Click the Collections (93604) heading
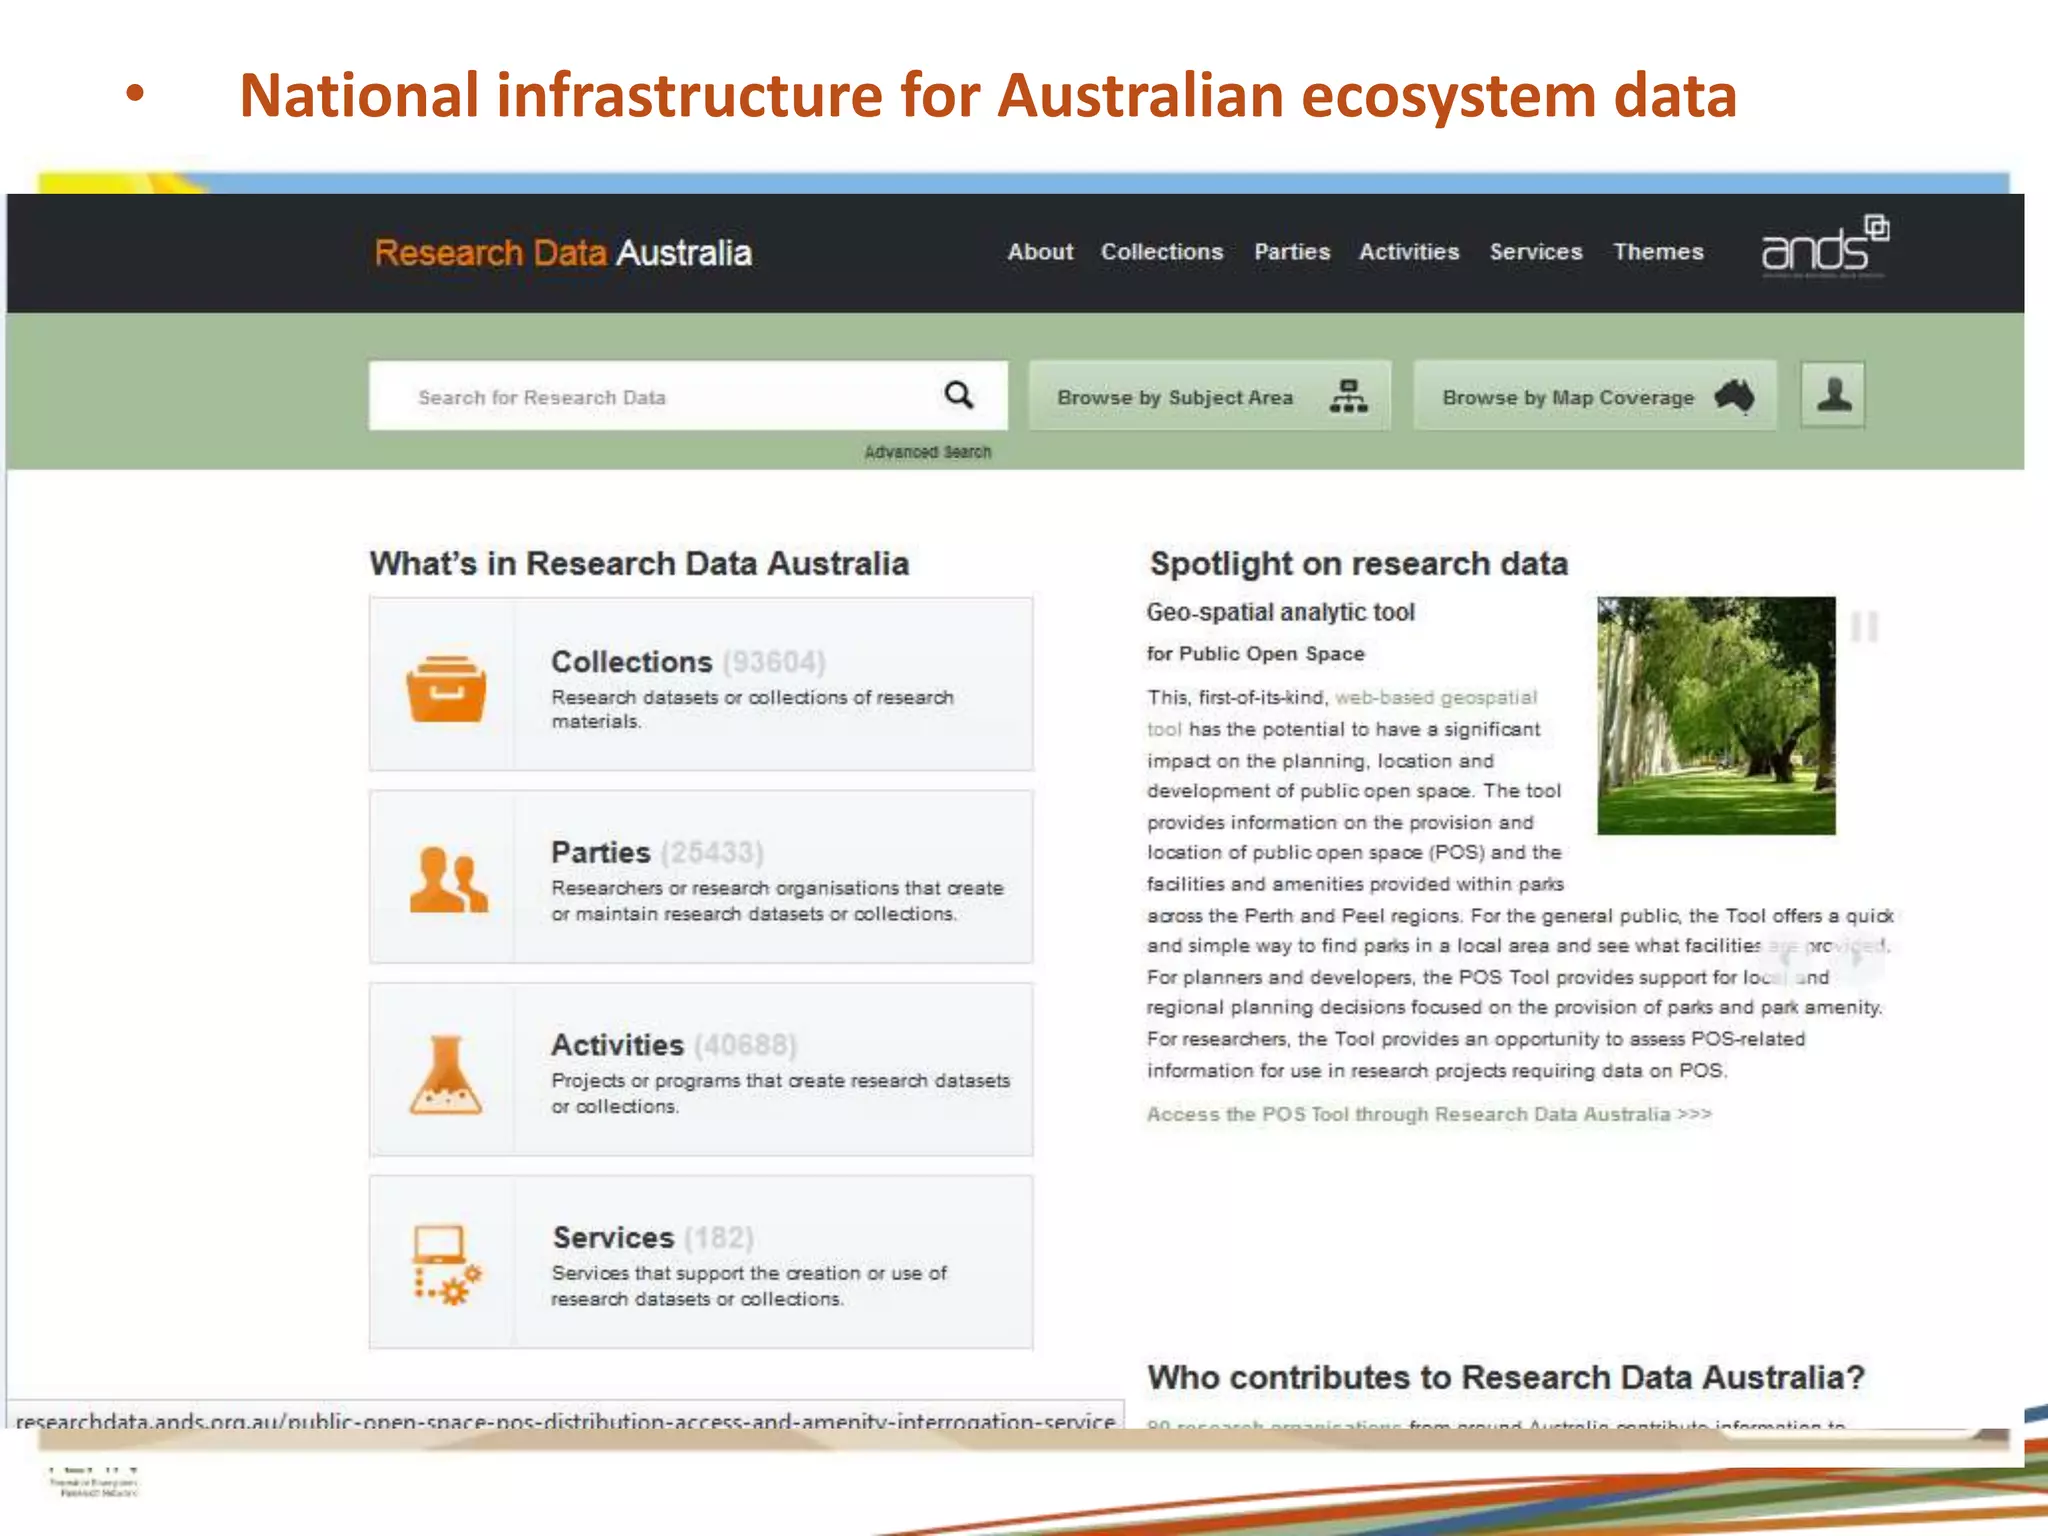Screen dimensions: 2048x1536 pyautogui.click(x=688, y=662)
